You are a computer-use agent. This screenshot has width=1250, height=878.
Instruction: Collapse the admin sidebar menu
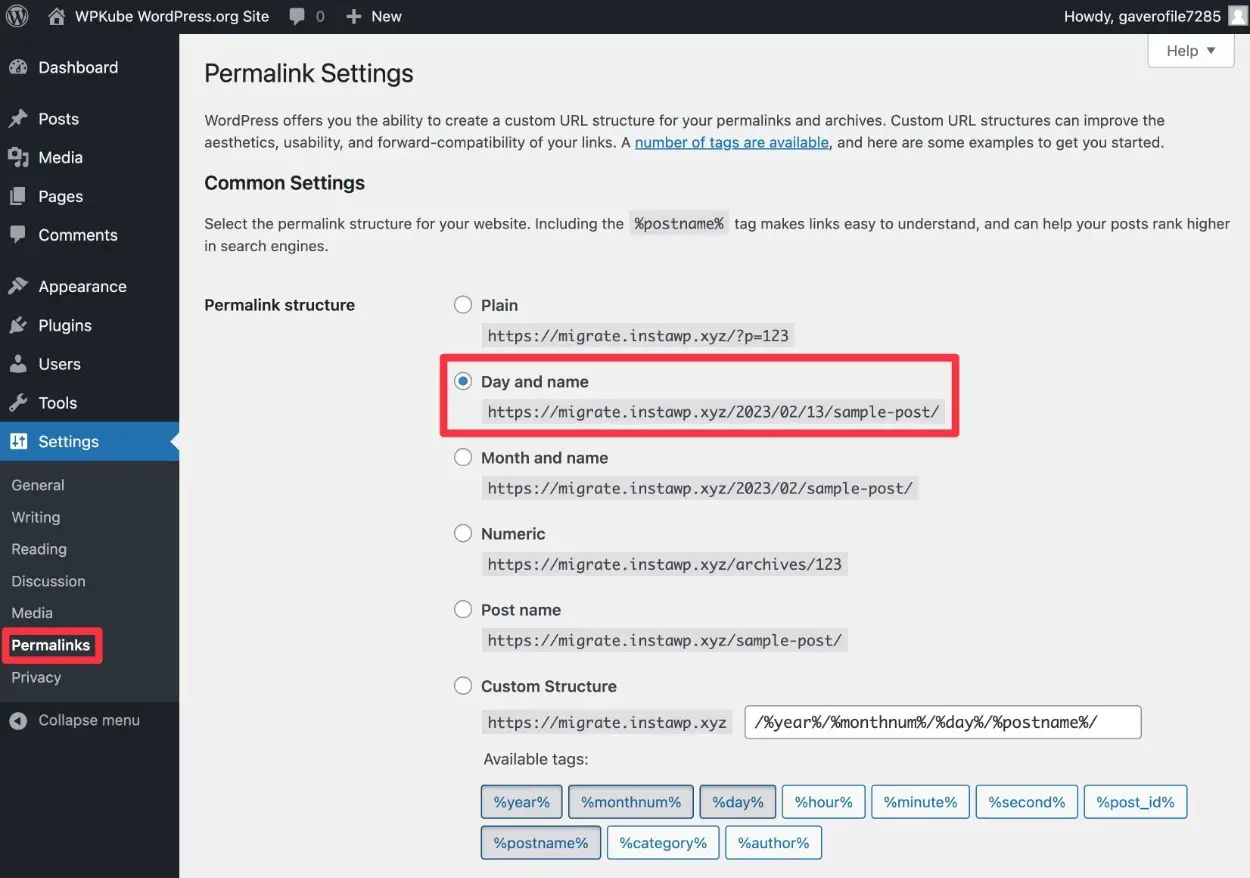click(x=75, y=721)
